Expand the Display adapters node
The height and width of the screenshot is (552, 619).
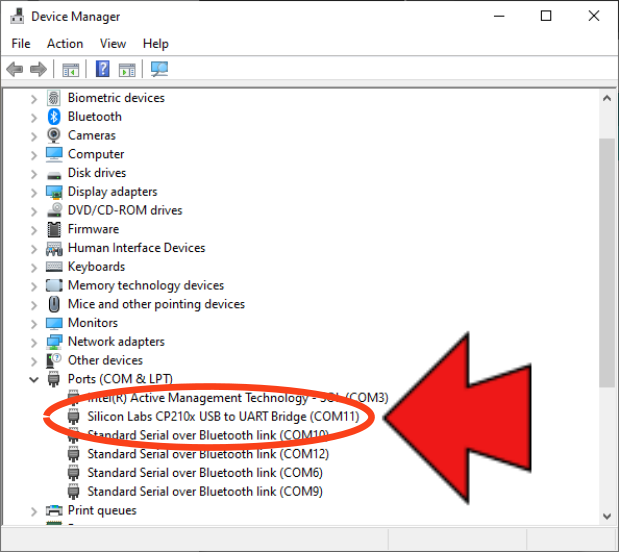[x=34, y=192]
